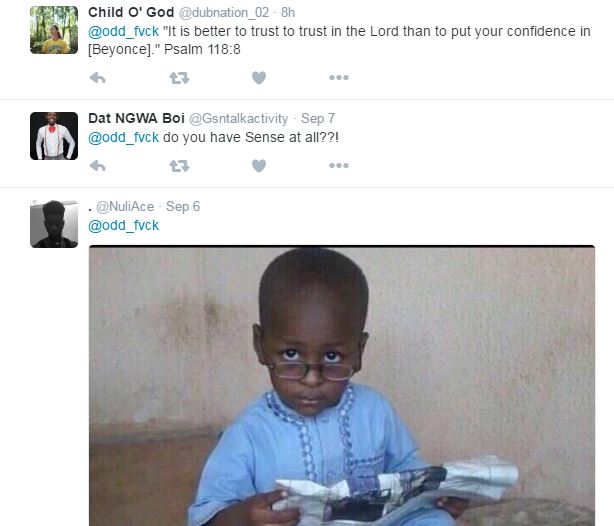Like Dat NGWA Boi's tweet
This screenshot has width=614, height=526.
tap(259, 166)
